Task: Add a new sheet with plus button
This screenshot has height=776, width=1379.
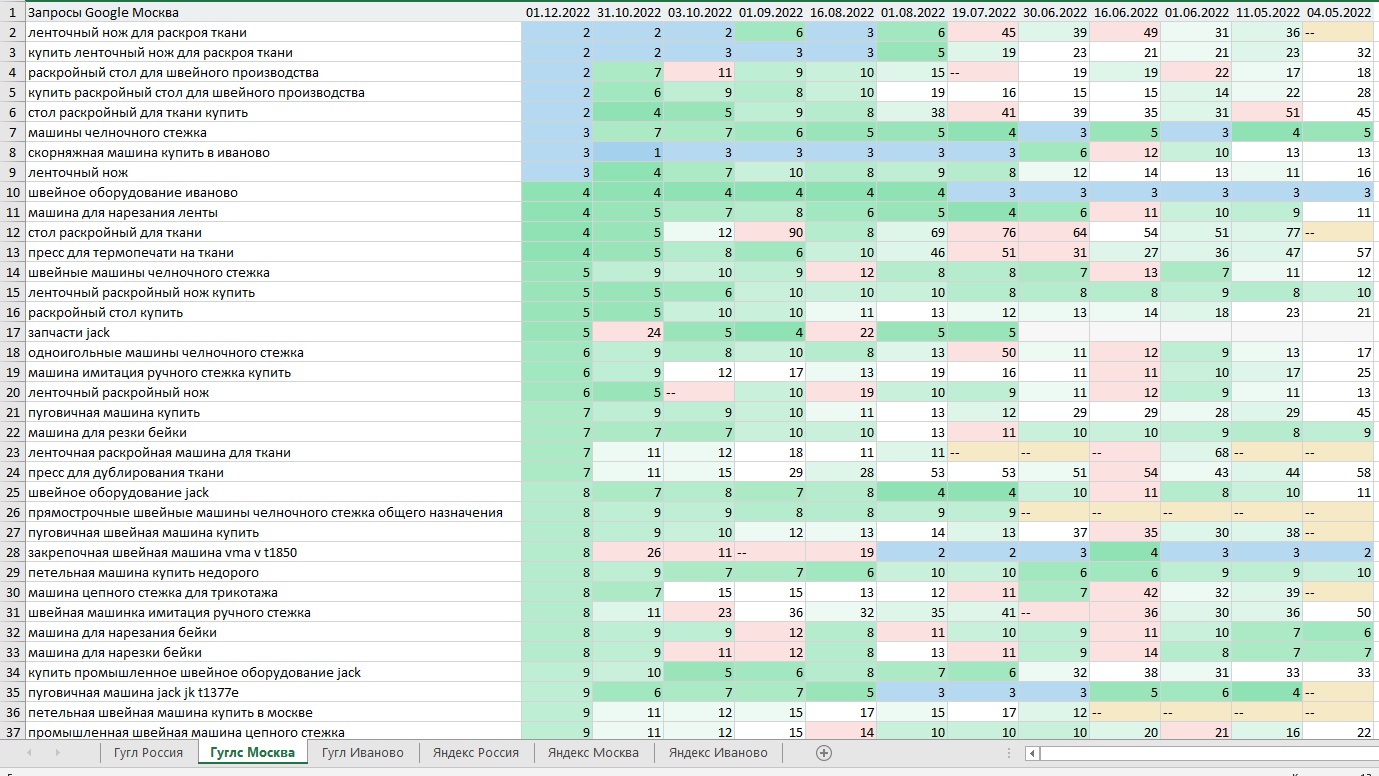Action: click(x=824, y=753)
